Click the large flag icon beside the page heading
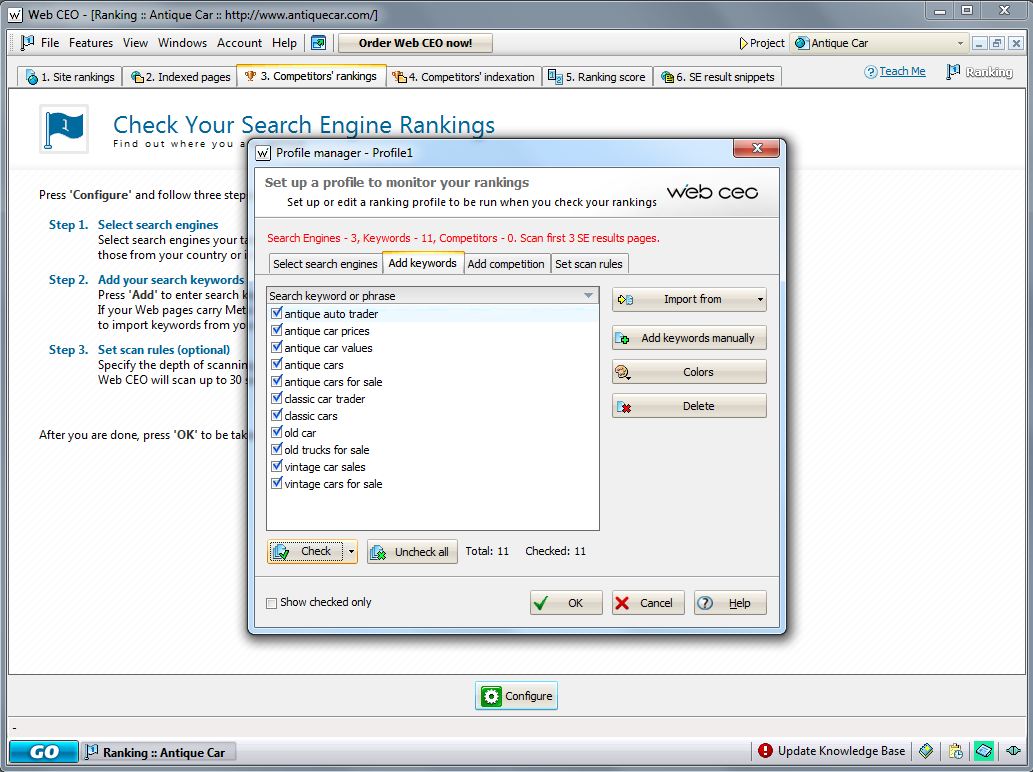The height and width of the screenshot is (772, 1033). pos(64,128)
